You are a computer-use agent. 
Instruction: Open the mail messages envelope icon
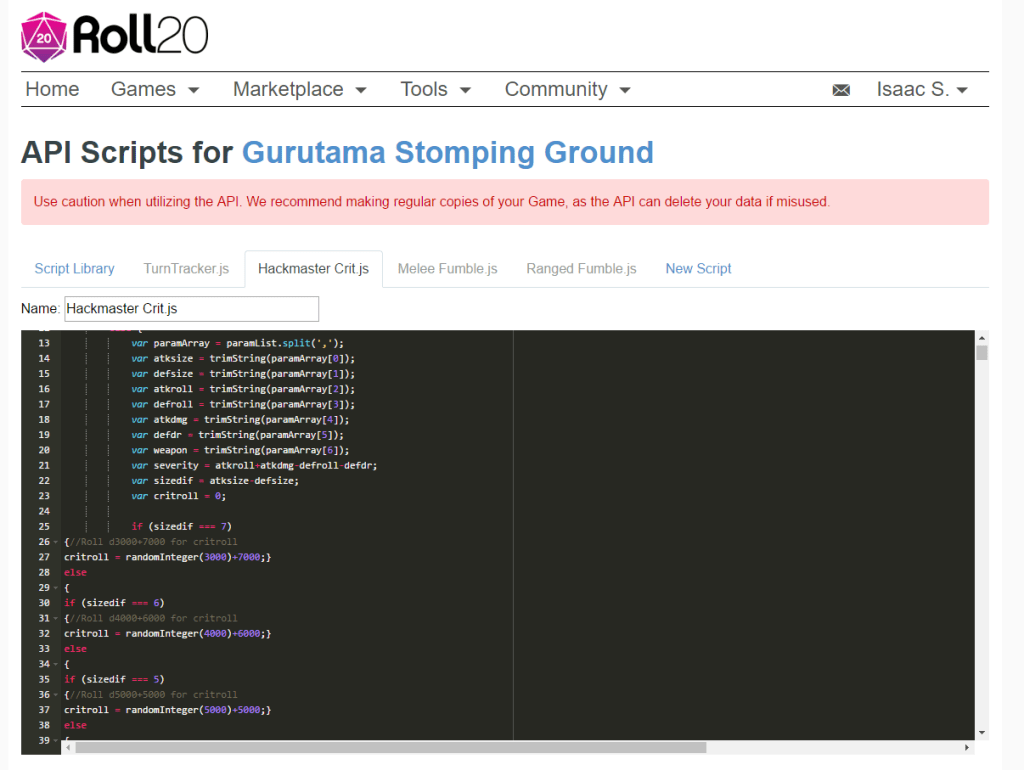pyautogui.click(x=841, y=89)
